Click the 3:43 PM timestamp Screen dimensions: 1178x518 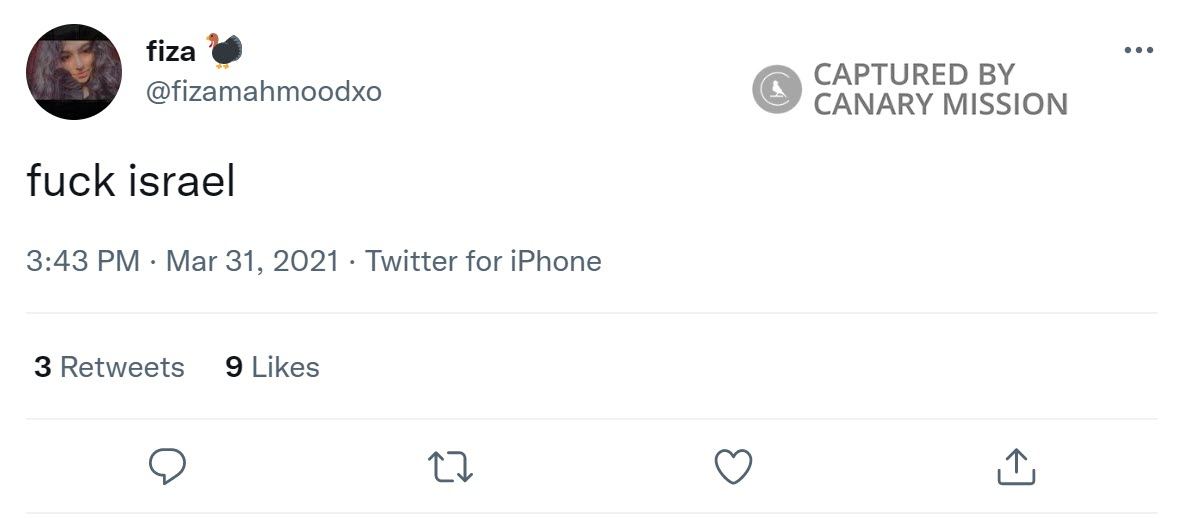pos(83,262)
